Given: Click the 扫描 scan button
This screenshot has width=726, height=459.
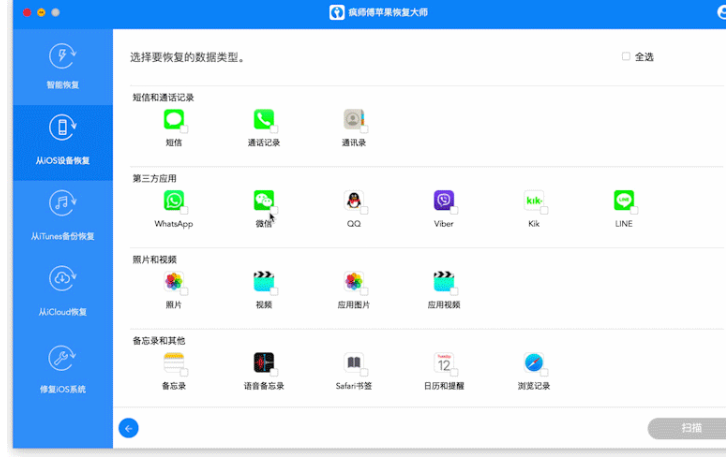Looking at the screenshot, I should [689, 428].
